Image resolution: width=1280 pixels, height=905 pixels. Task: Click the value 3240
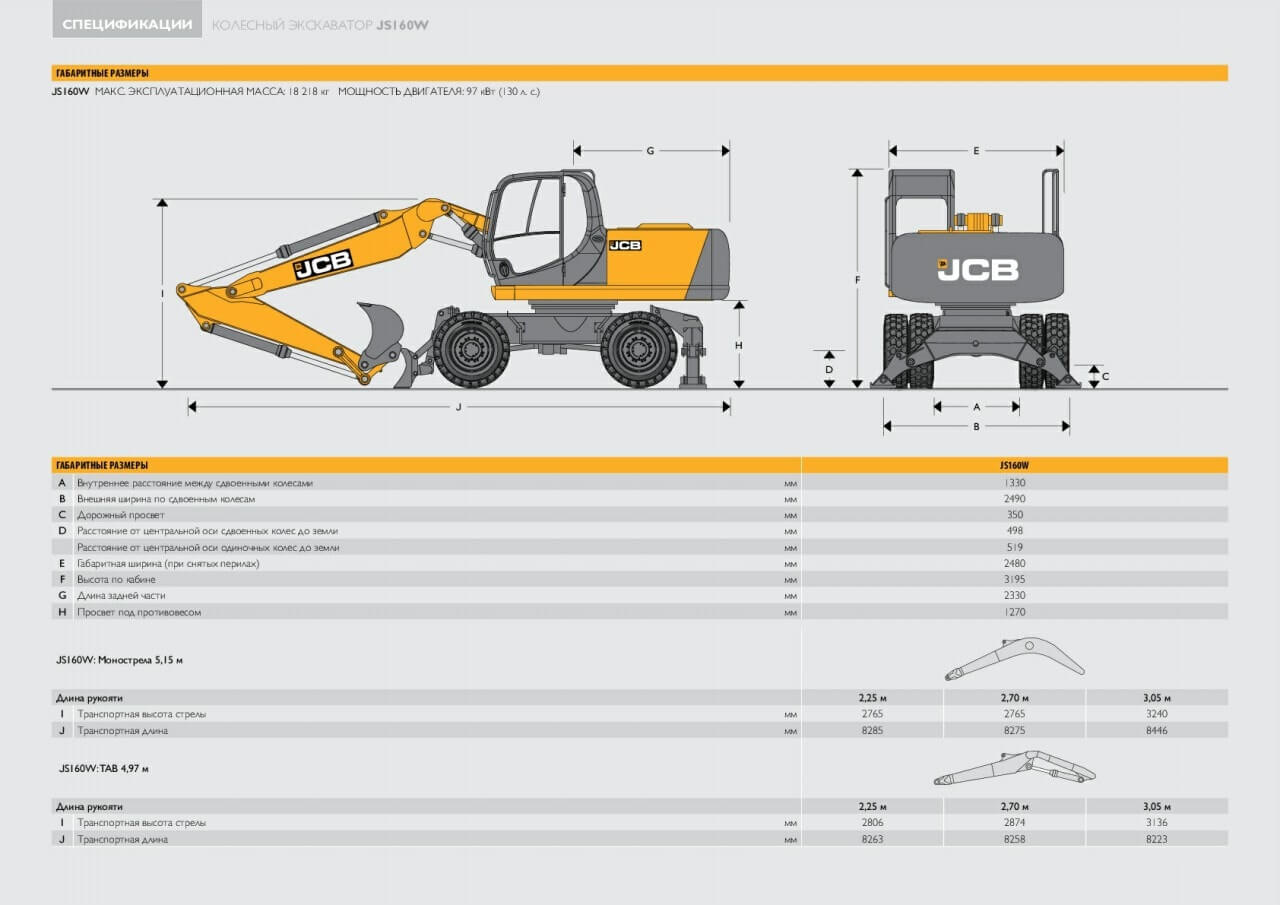[x=1157, y=714]
